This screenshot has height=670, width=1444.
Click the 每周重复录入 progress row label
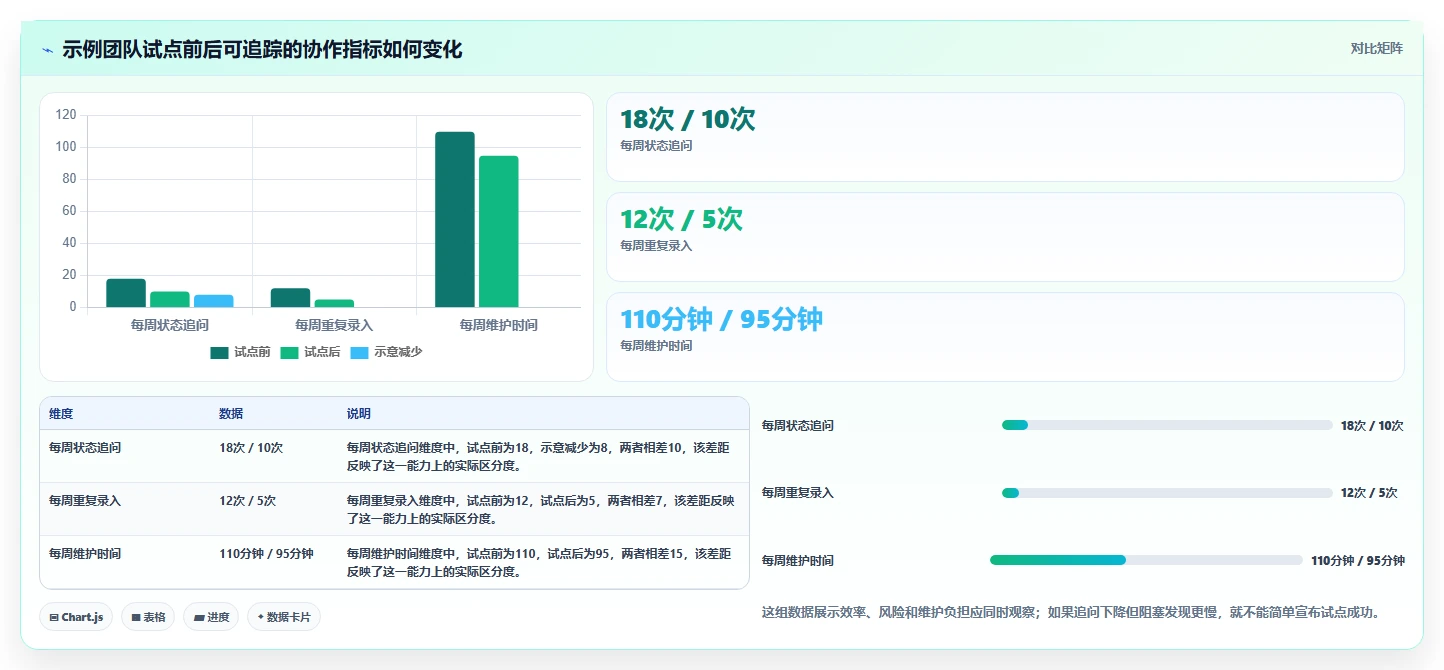[x=798, y=493]
